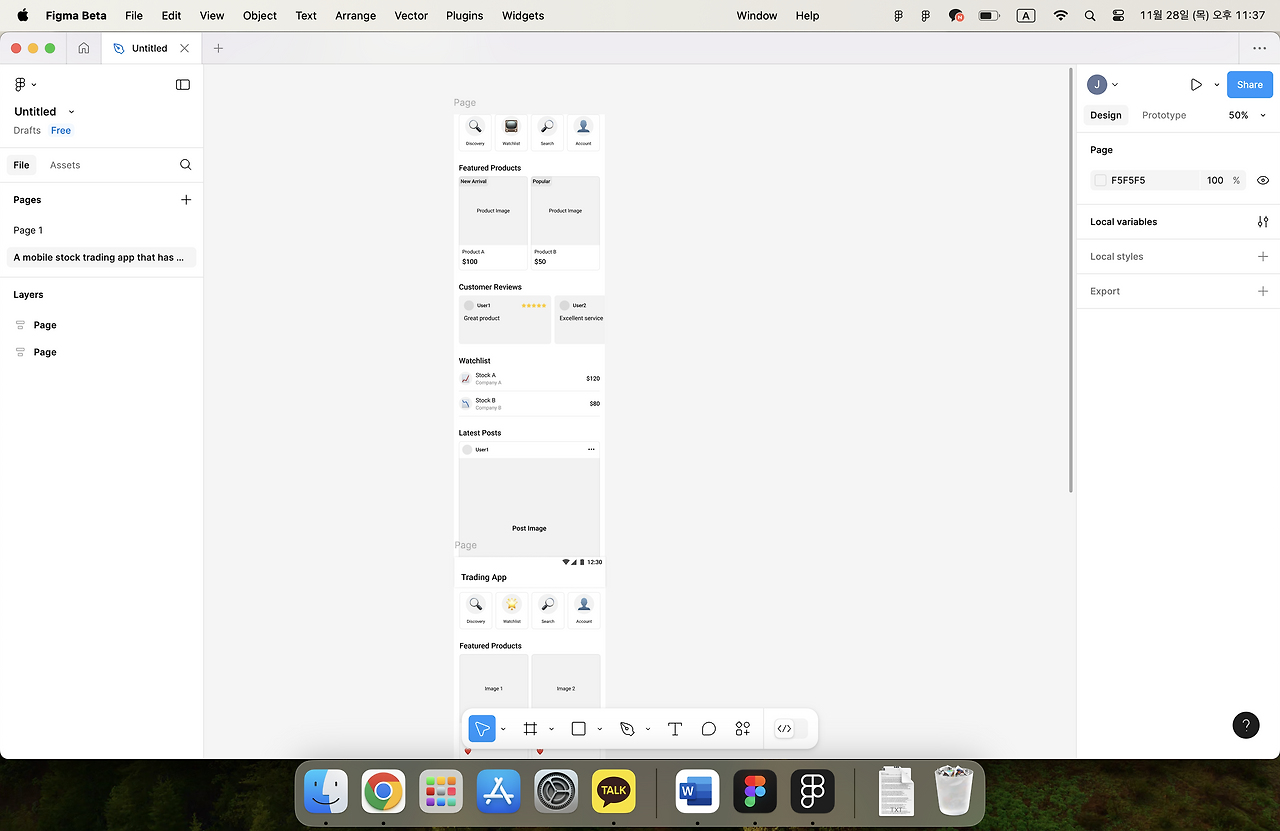Expand Frame tool options chevron
The image size is (1280, 831).
tap(551, 729)
